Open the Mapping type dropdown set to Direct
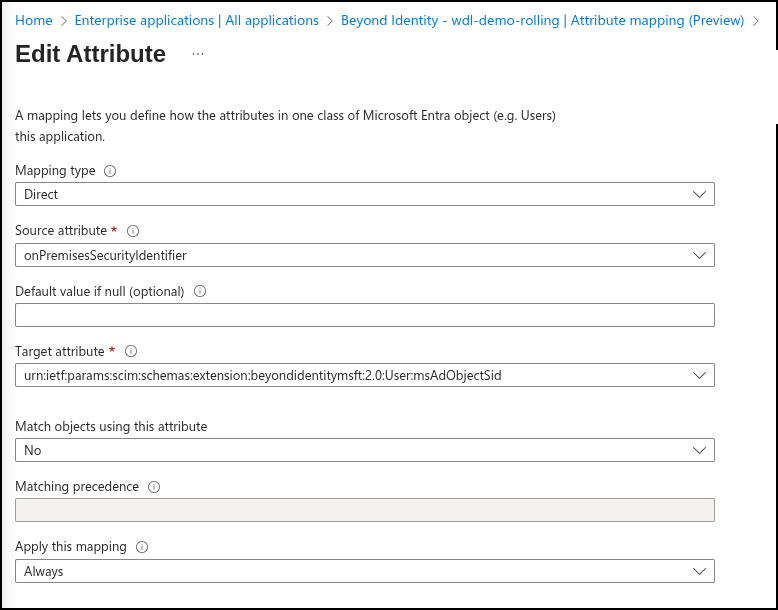Image resolution: width=778 pixels, height=610 pixels. point(364,194)
